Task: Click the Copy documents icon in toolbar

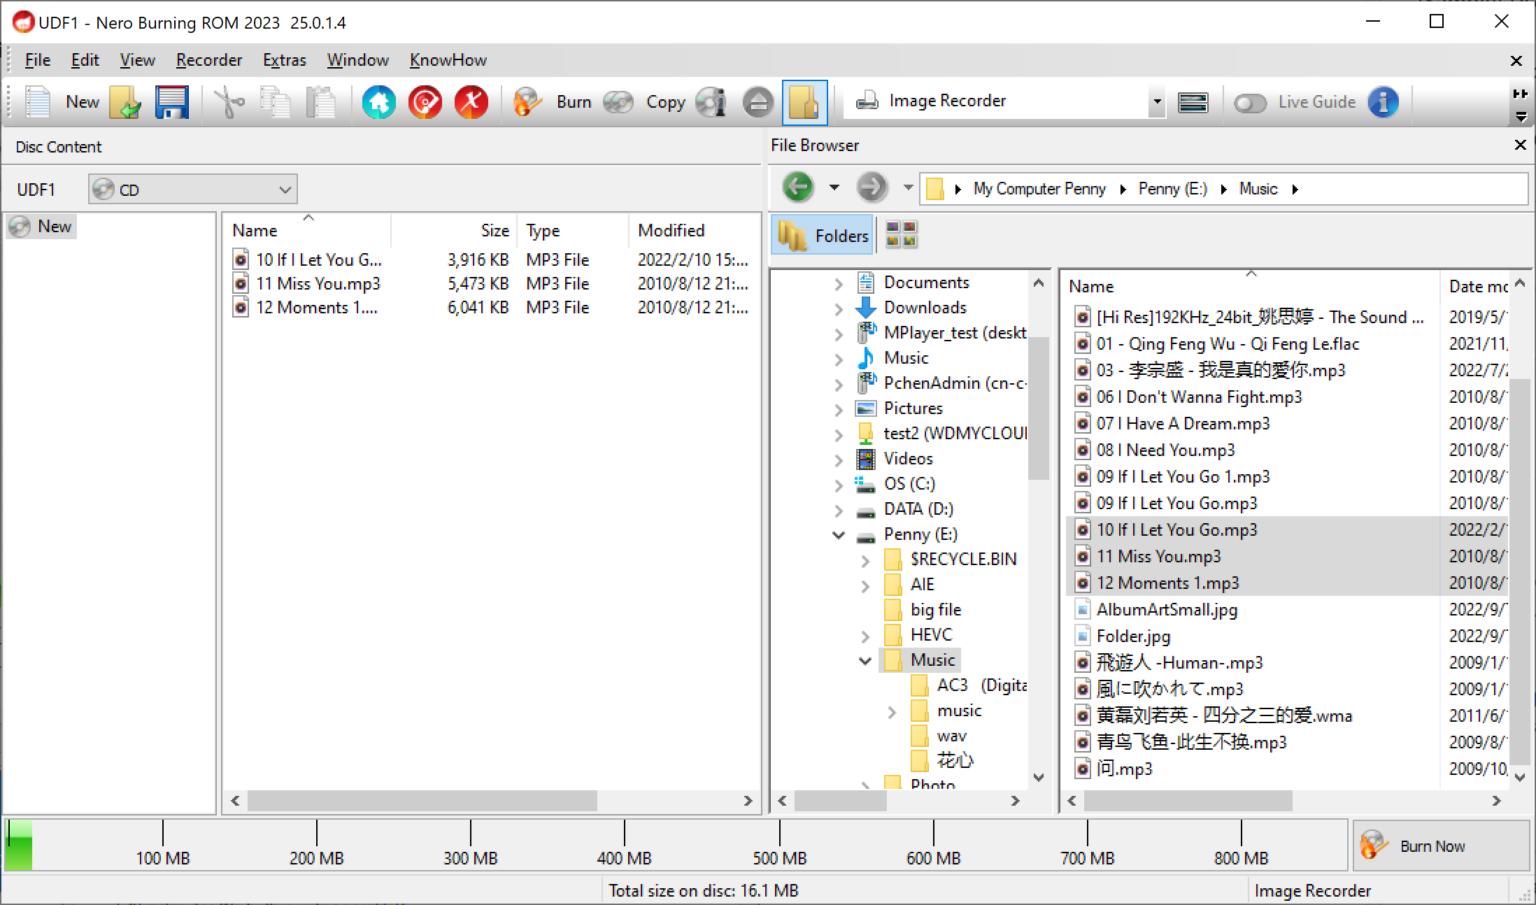Action: 275,102
